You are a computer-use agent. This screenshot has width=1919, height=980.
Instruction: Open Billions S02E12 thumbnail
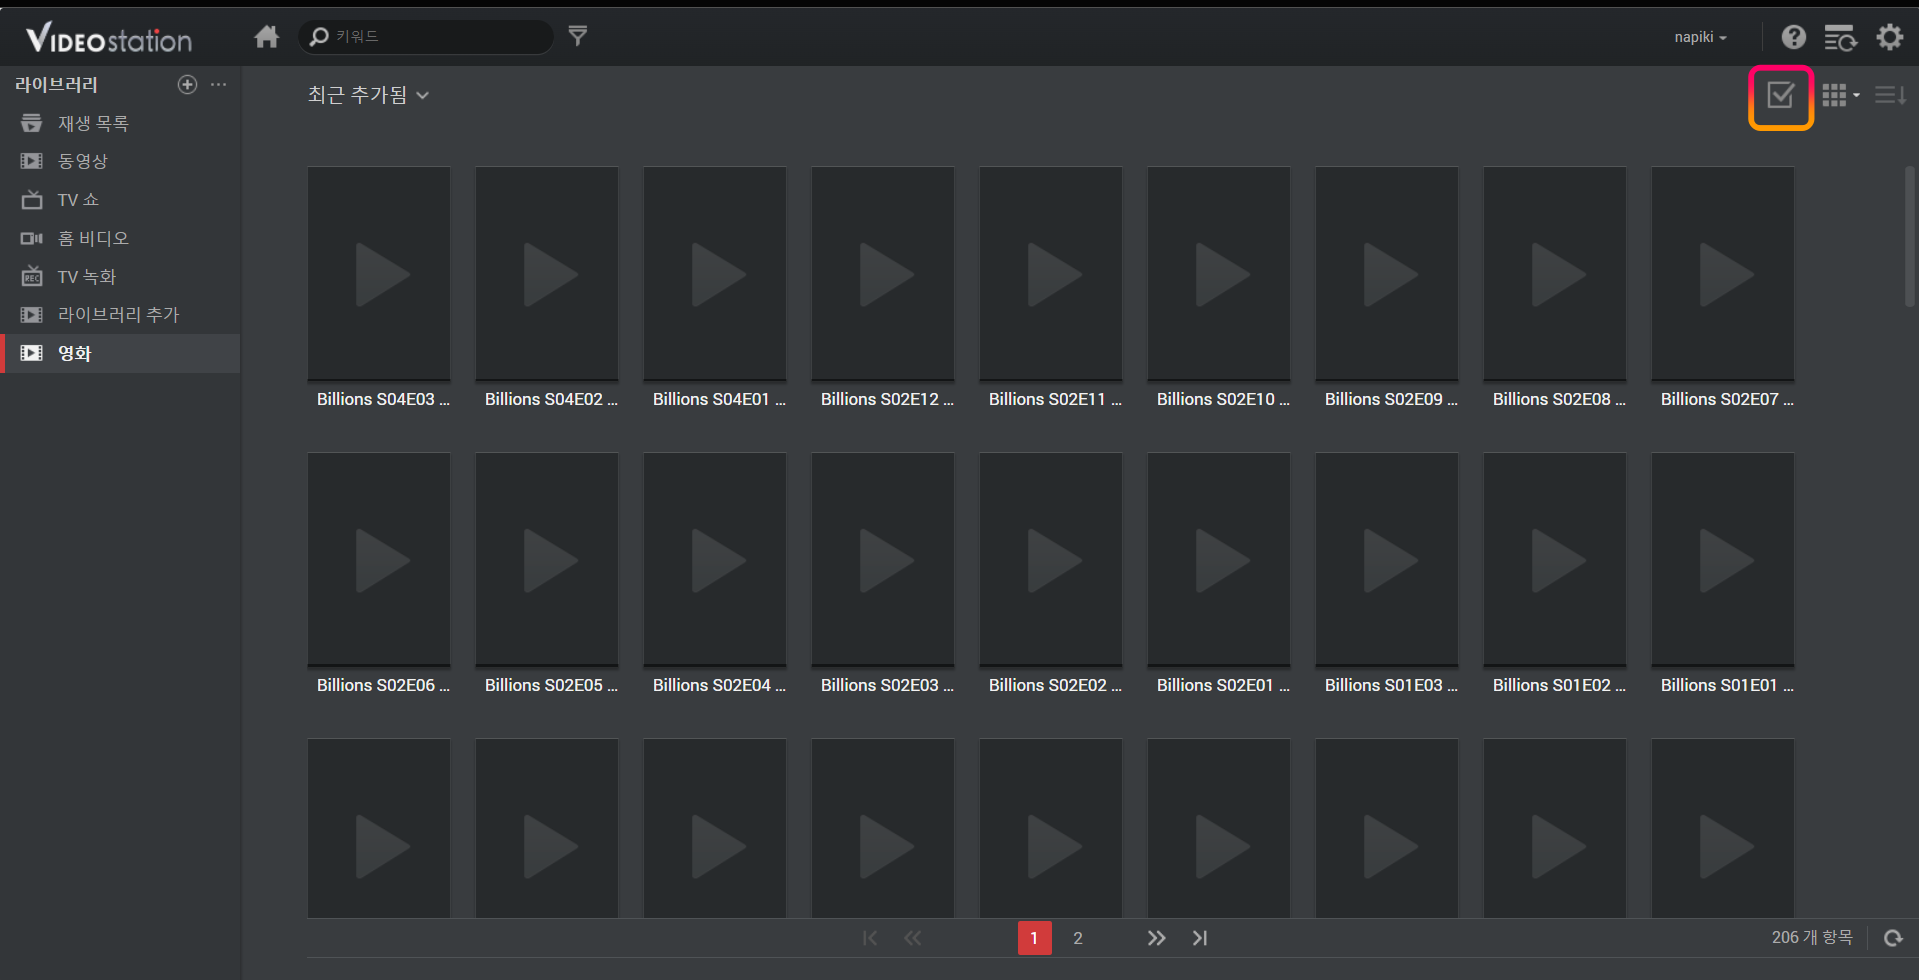pos(883,274)
